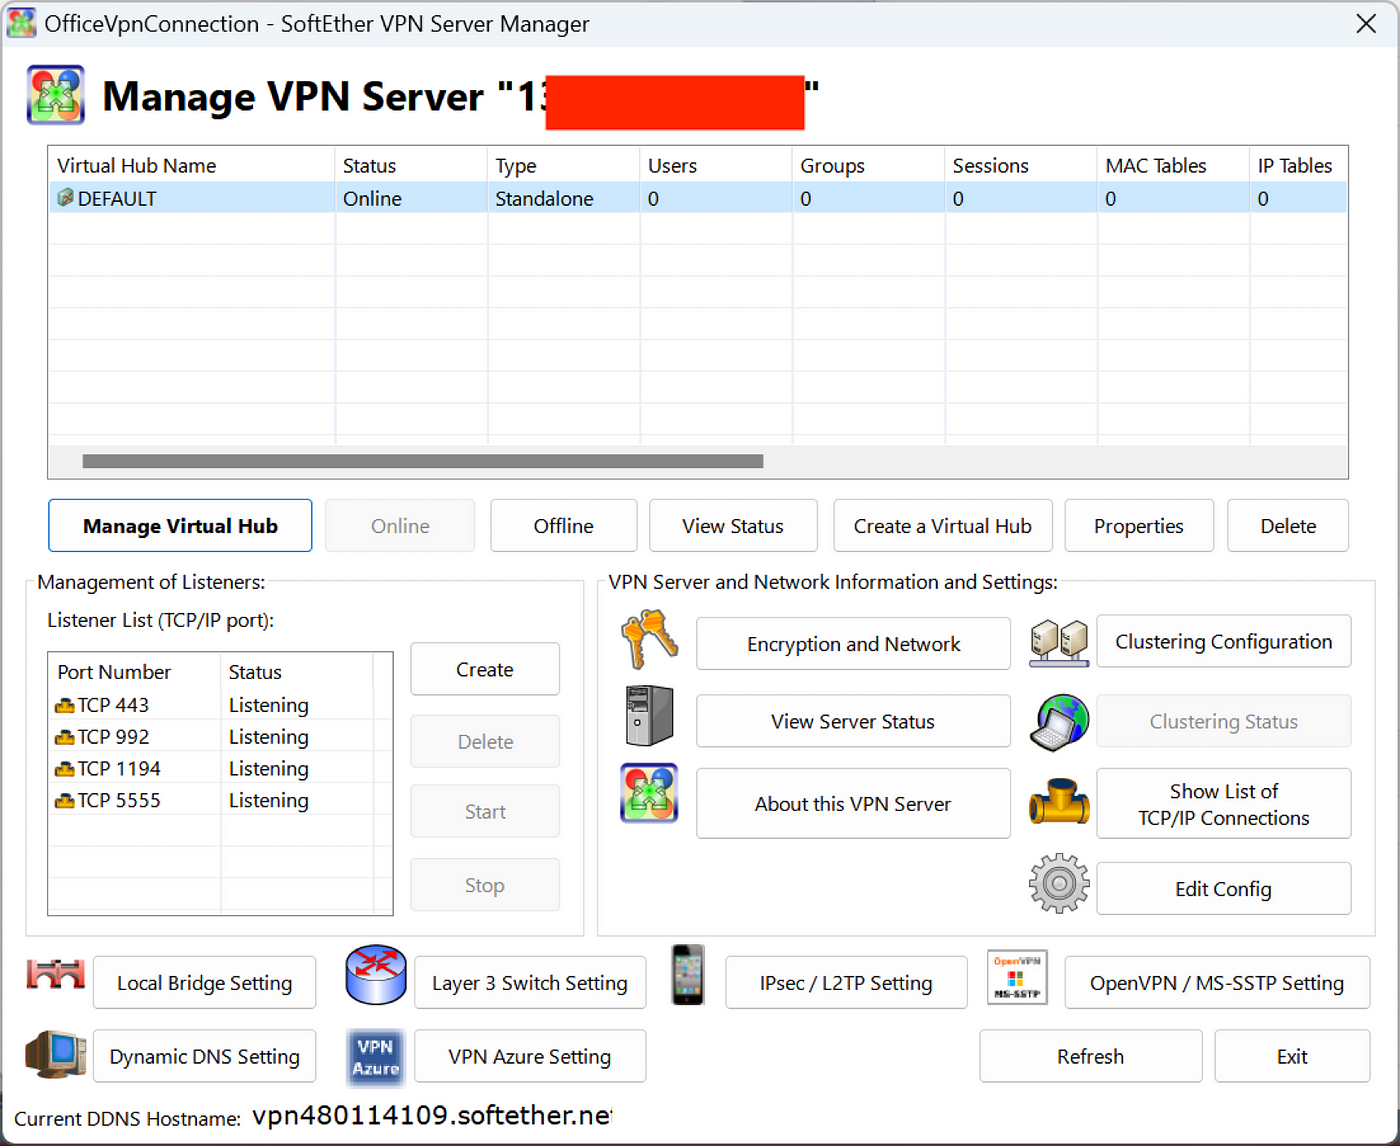Click the server tower icon for View Server Status

tap(649, 716)
